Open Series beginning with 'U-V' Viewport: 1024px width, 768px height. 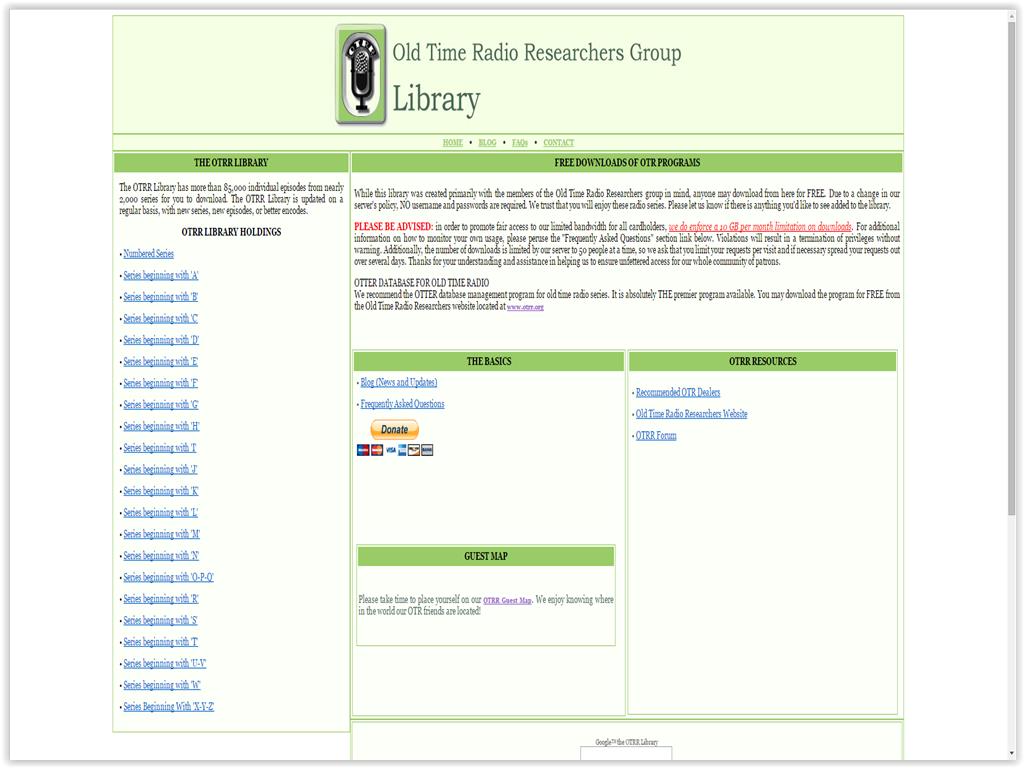point(165,663)
